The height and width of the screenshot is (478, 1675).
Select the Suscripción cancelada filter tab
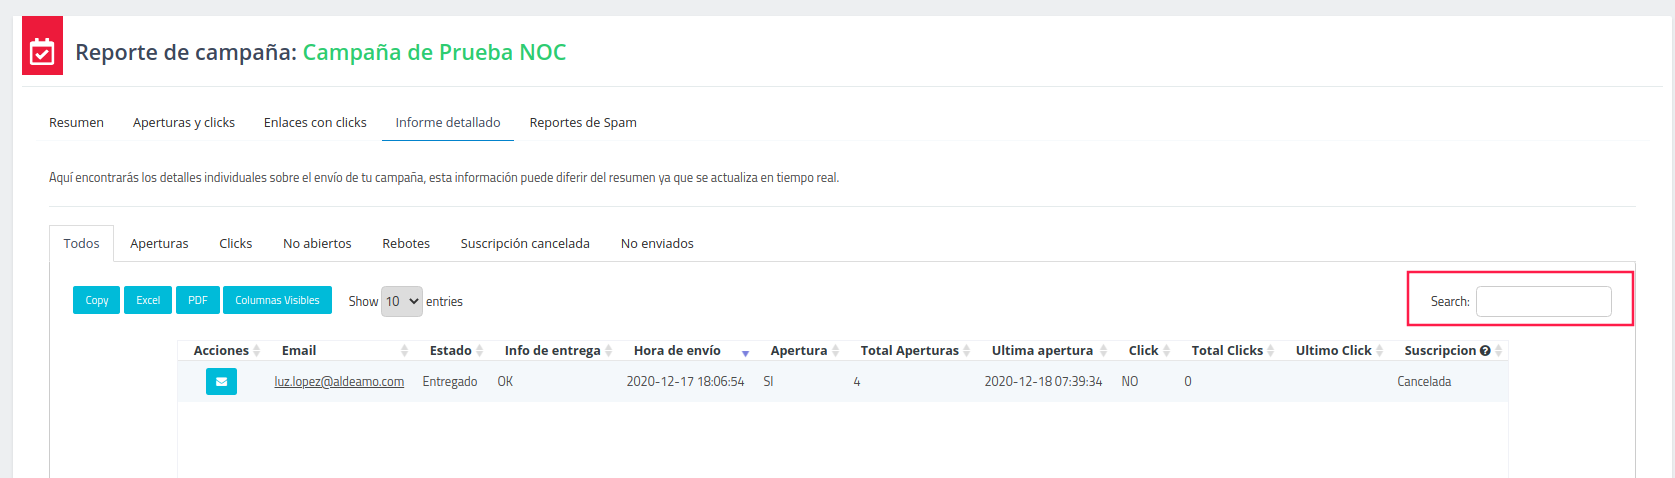tap(525, 244)
